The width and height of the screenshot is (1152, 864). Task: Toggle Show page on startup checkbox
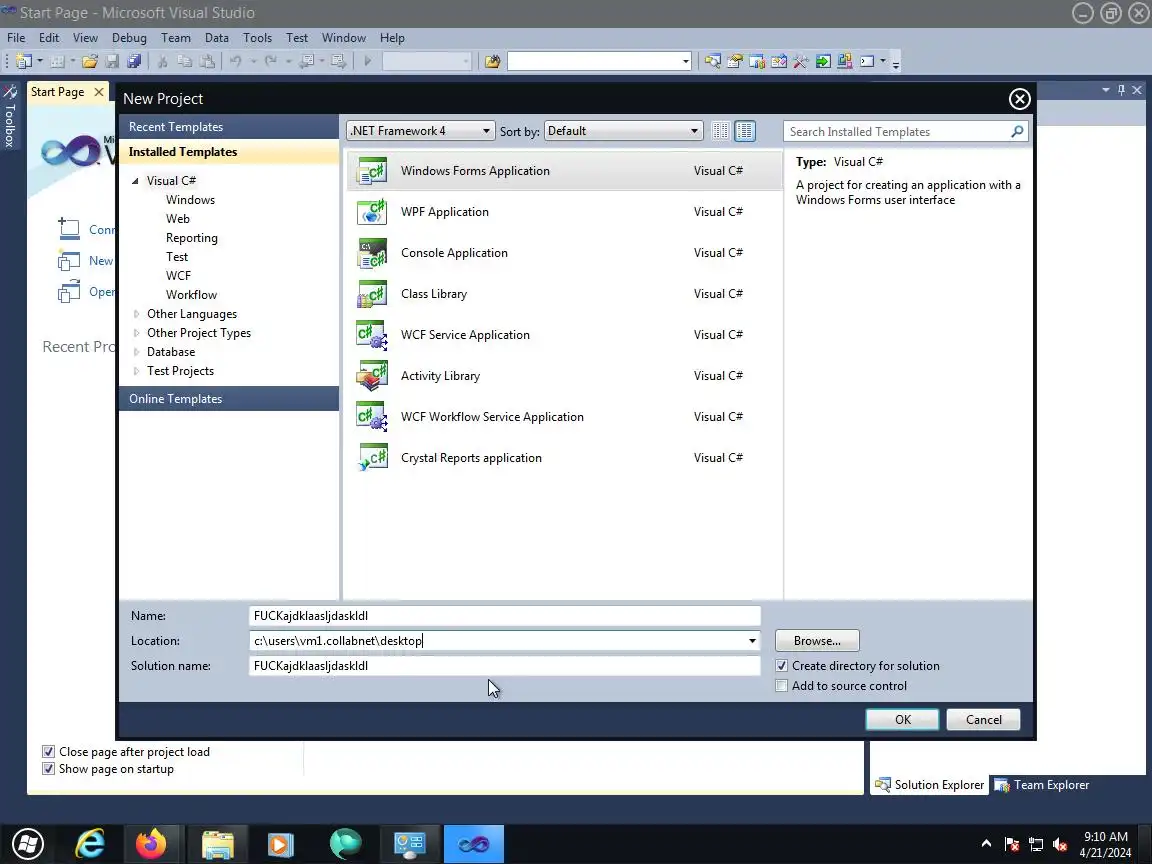point(48,768)
